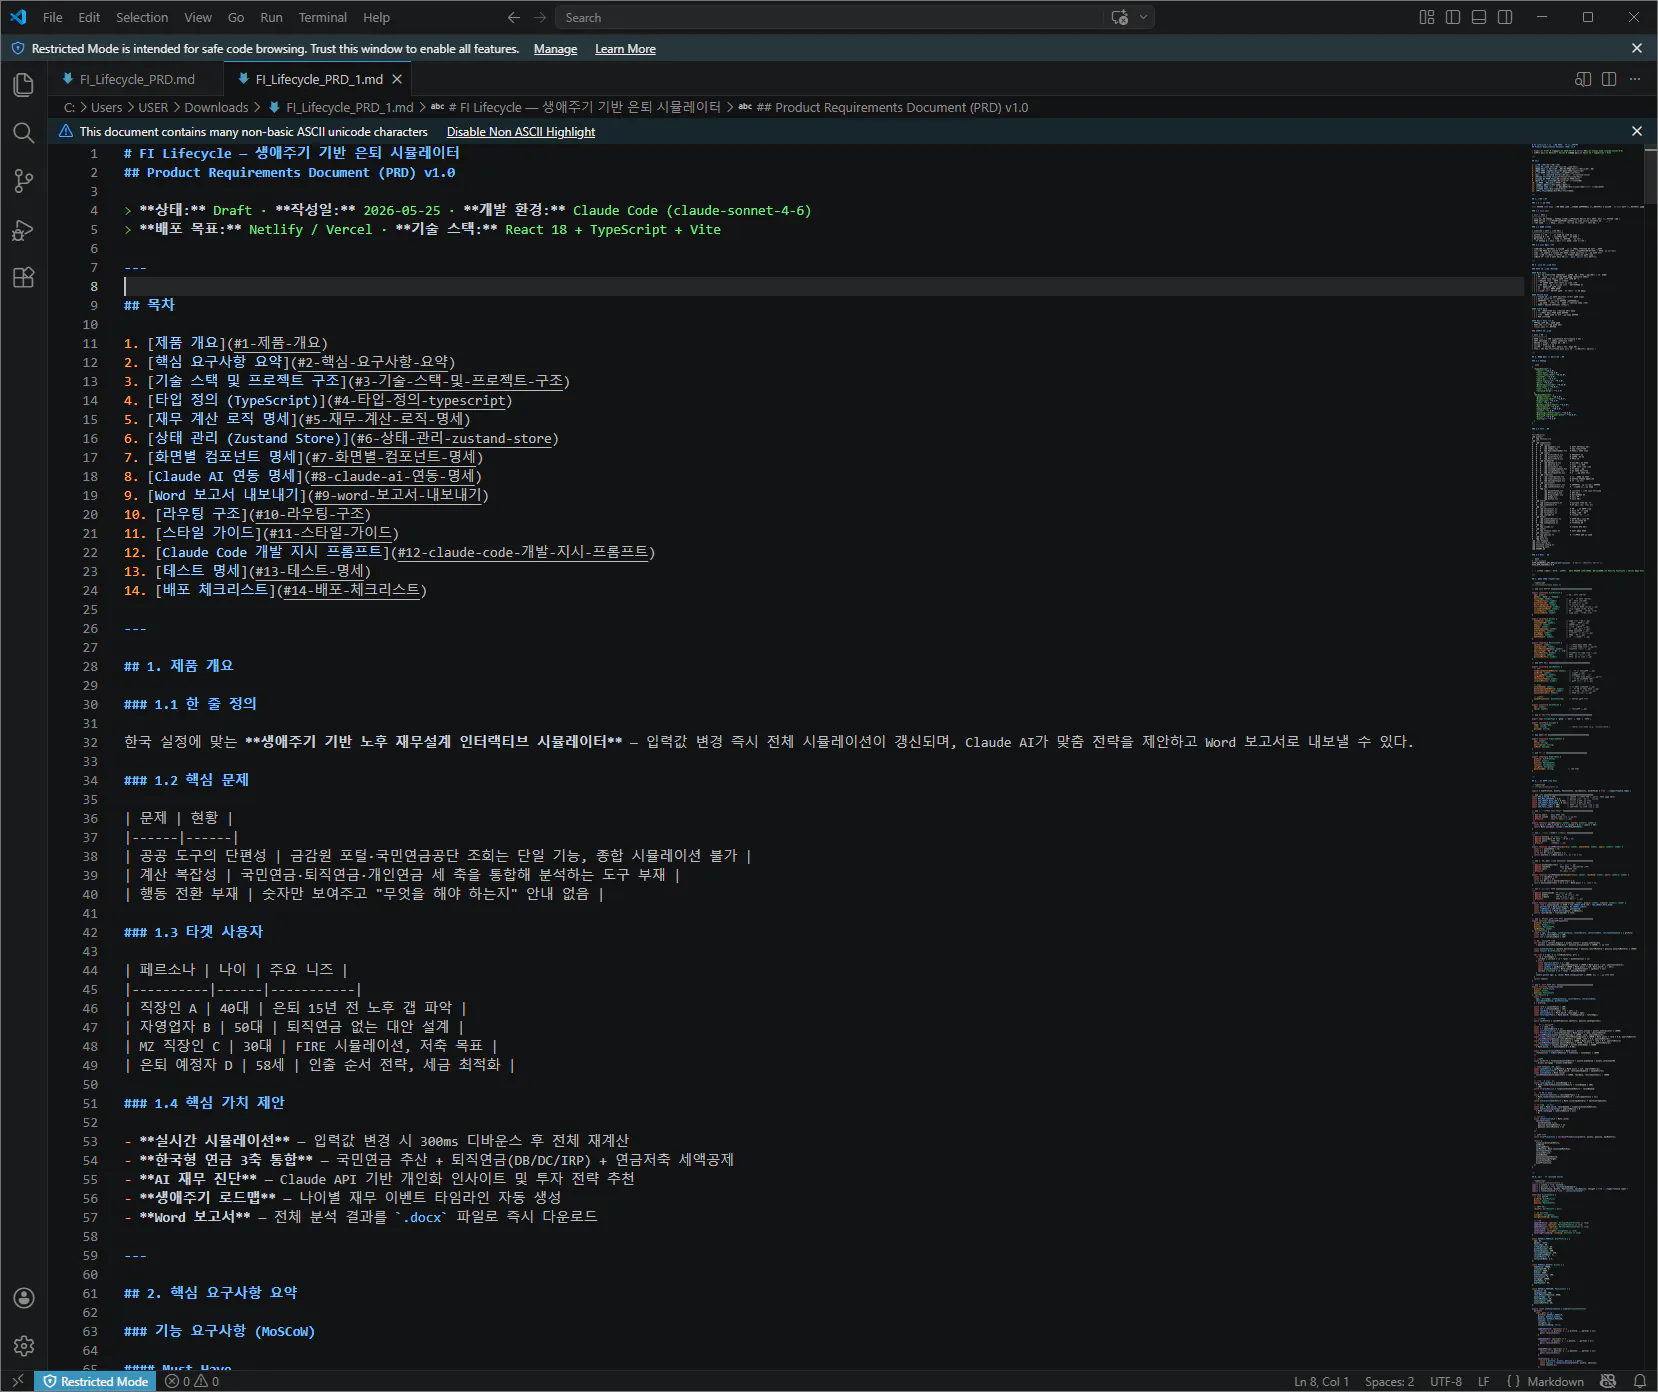Open the chat dropdown arrow in title bar
Viewport: 1658px width, 1392px height.
coord(1143,17)
